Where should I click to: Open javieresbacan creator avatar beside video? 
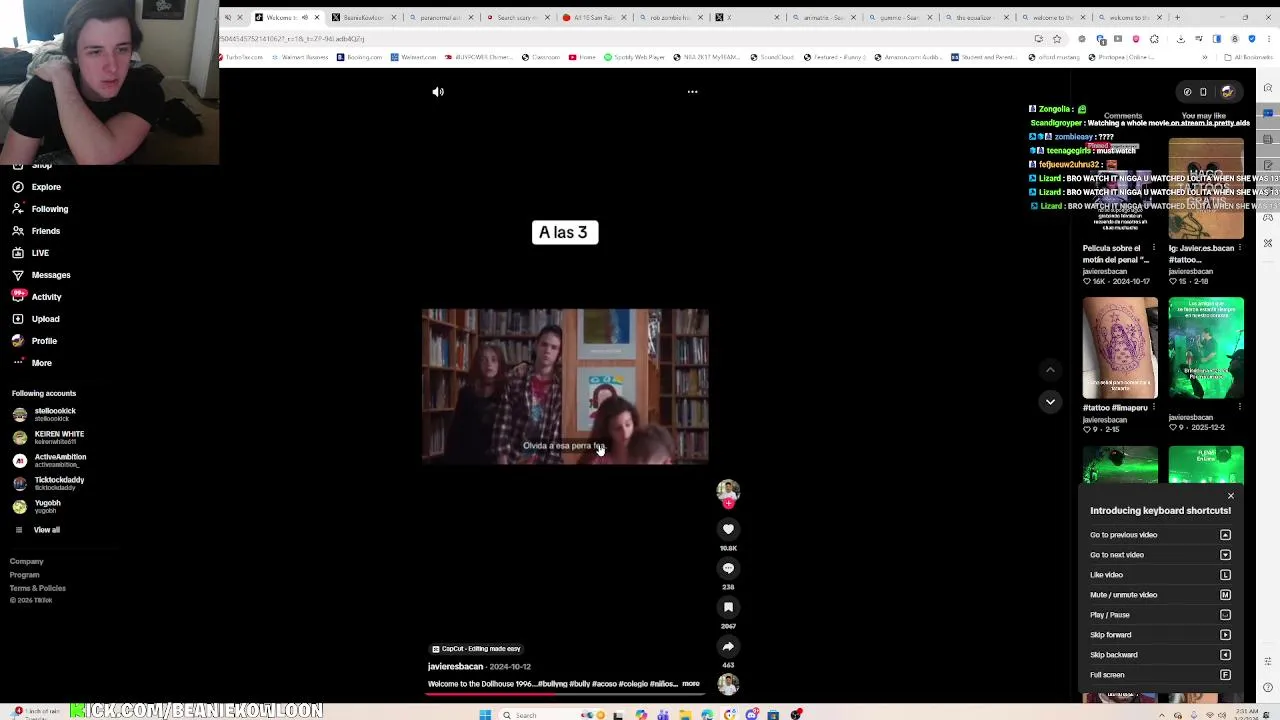coord(728,490)
